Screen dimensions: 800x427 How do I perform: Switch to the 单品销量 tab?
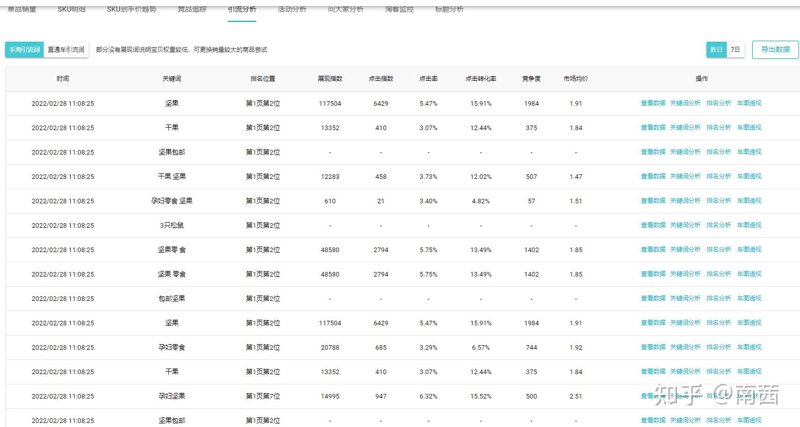click(22, 9)
